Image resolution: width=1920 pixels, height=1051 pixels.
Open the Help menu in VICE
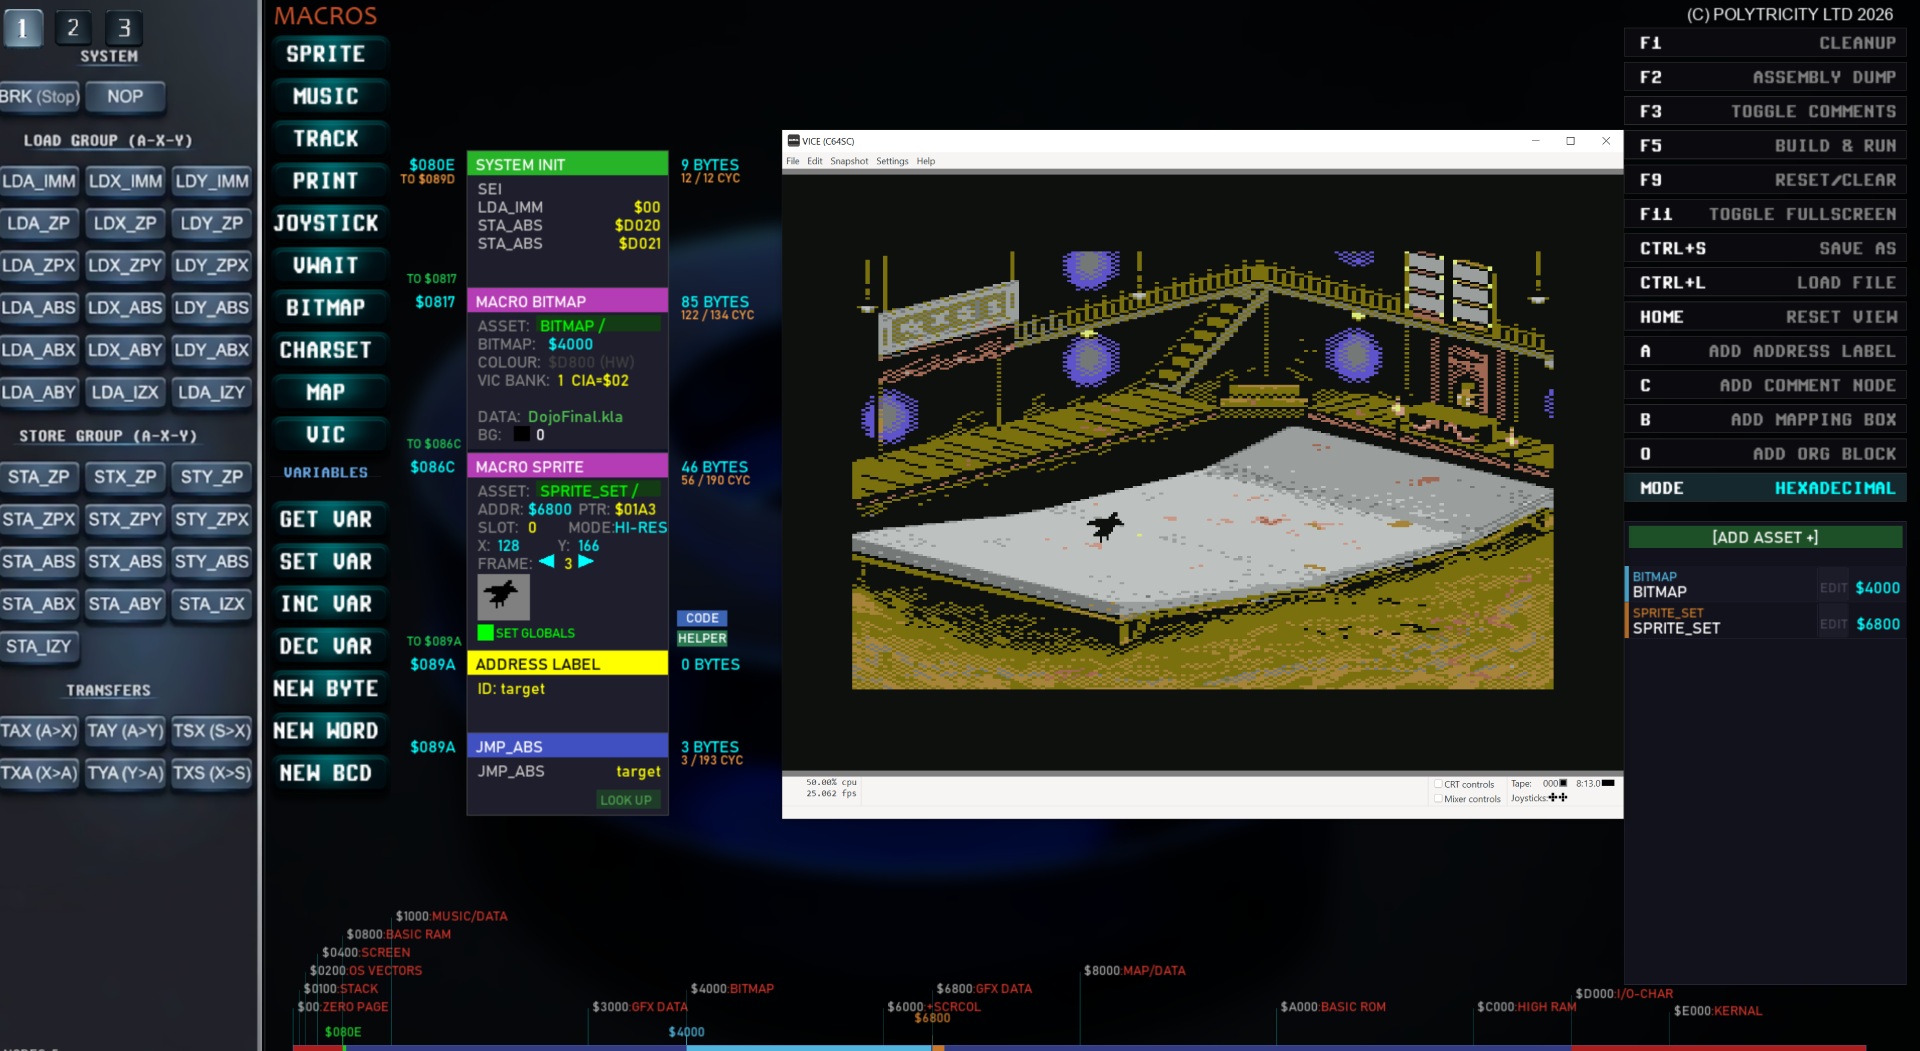click(926, 161)
